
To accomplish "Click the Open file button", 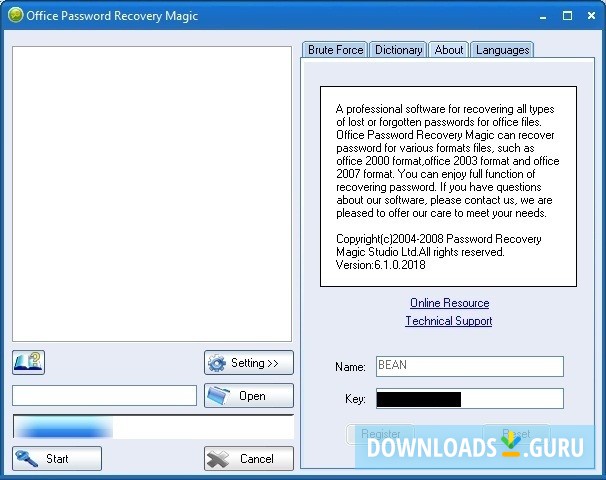I will tap(249, 395).
